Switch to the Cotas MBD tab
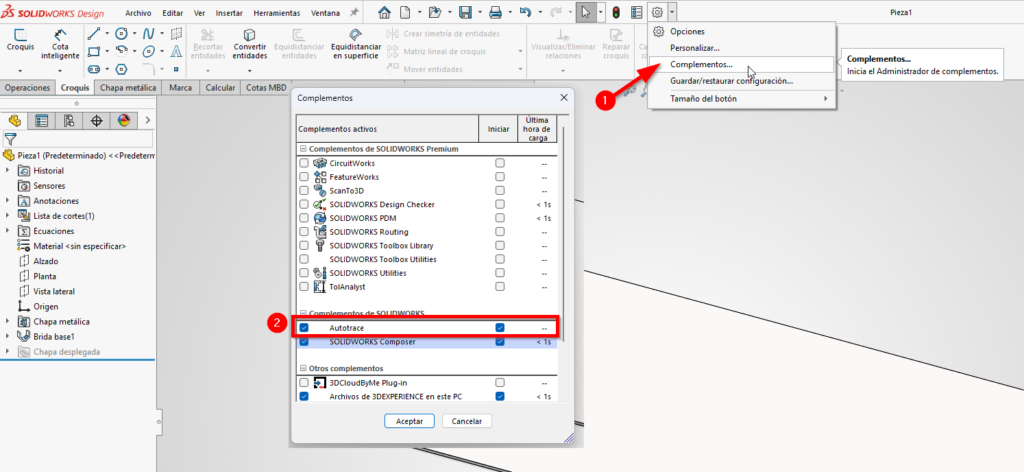This screenshot has width=1024, height=472. coord(266,87)
